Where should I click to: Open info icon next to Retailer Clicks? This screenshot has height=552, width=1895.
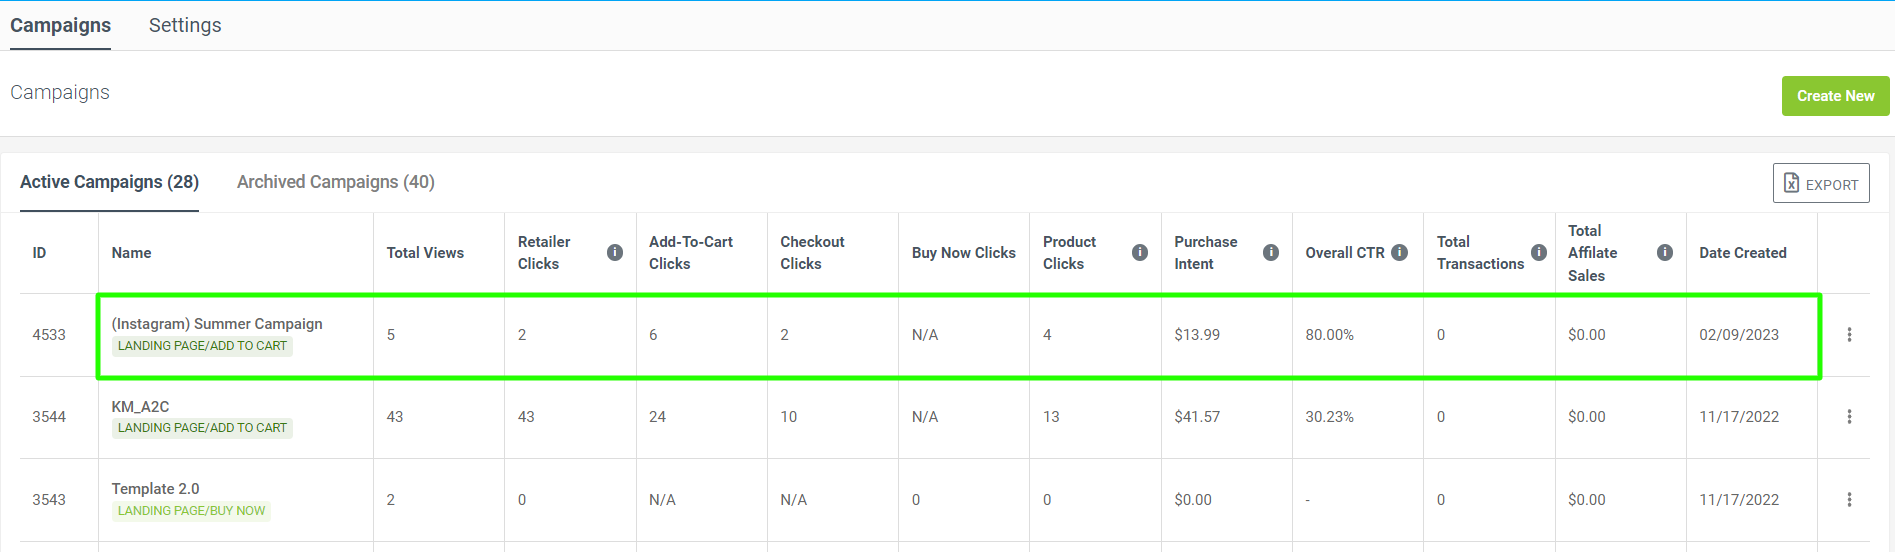click(x=615, y=253)
